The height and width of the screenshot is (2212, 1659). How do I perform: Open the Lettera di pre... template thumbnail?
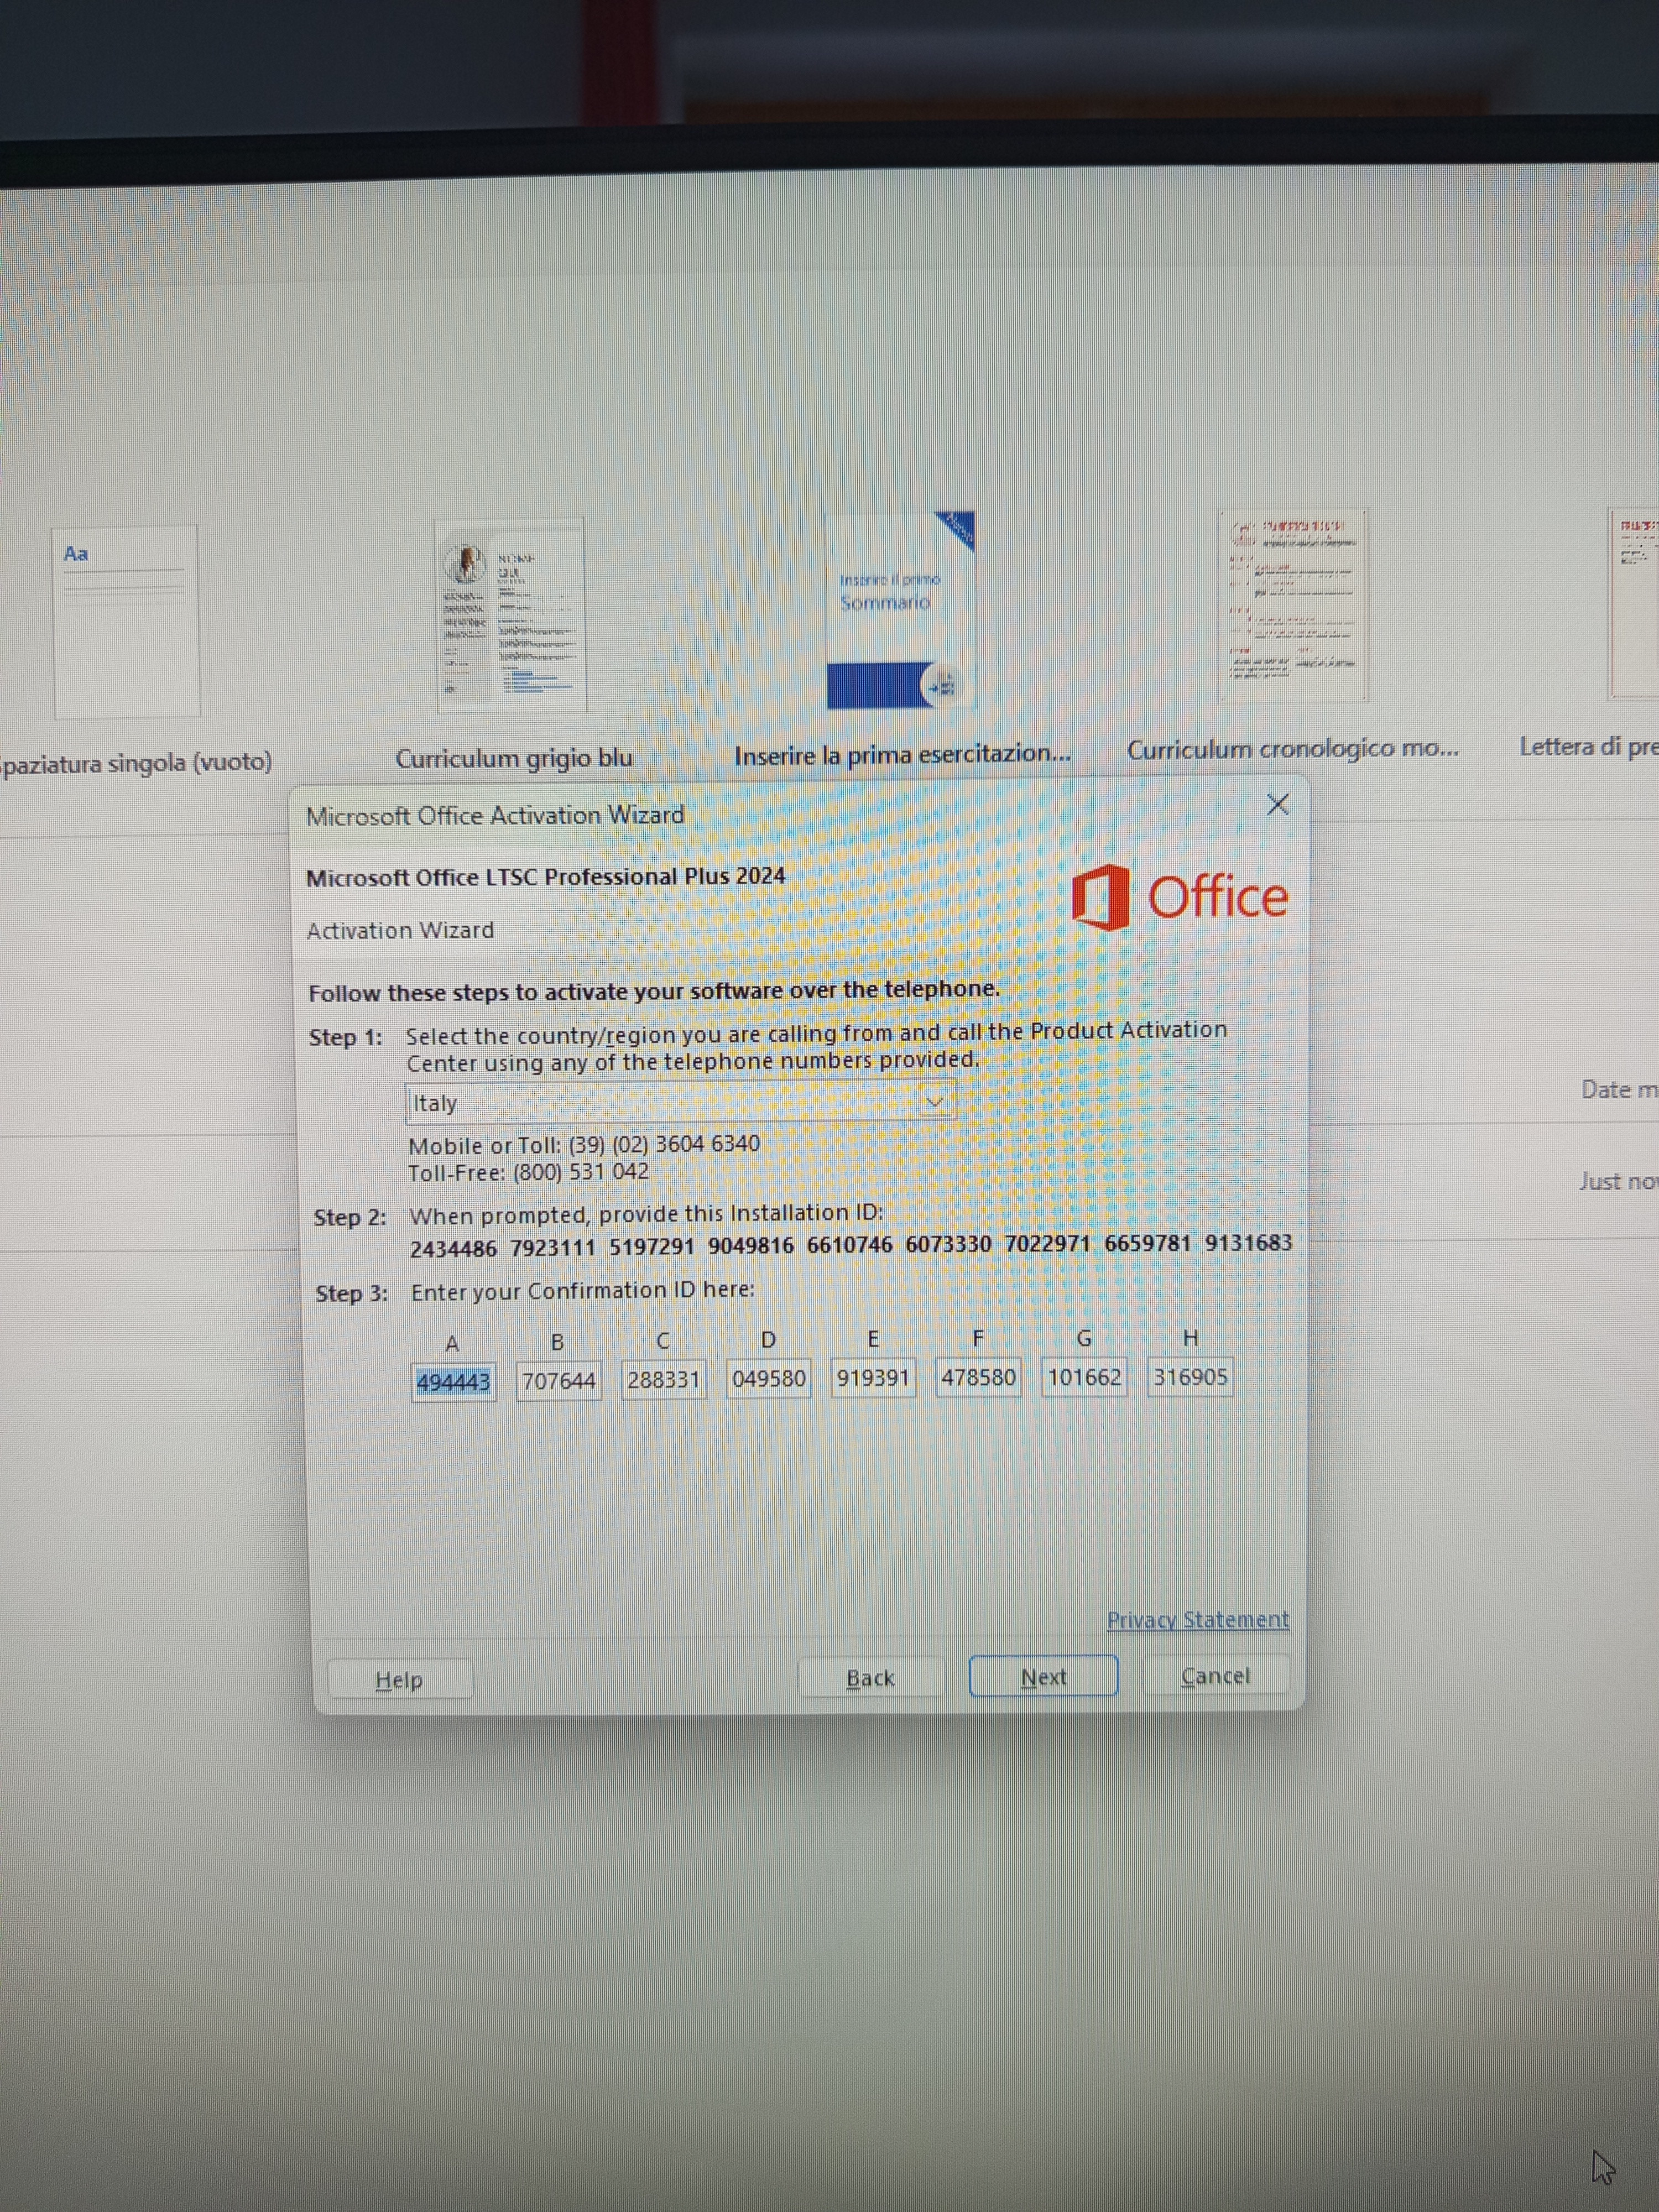click(x=1633, y=603)
